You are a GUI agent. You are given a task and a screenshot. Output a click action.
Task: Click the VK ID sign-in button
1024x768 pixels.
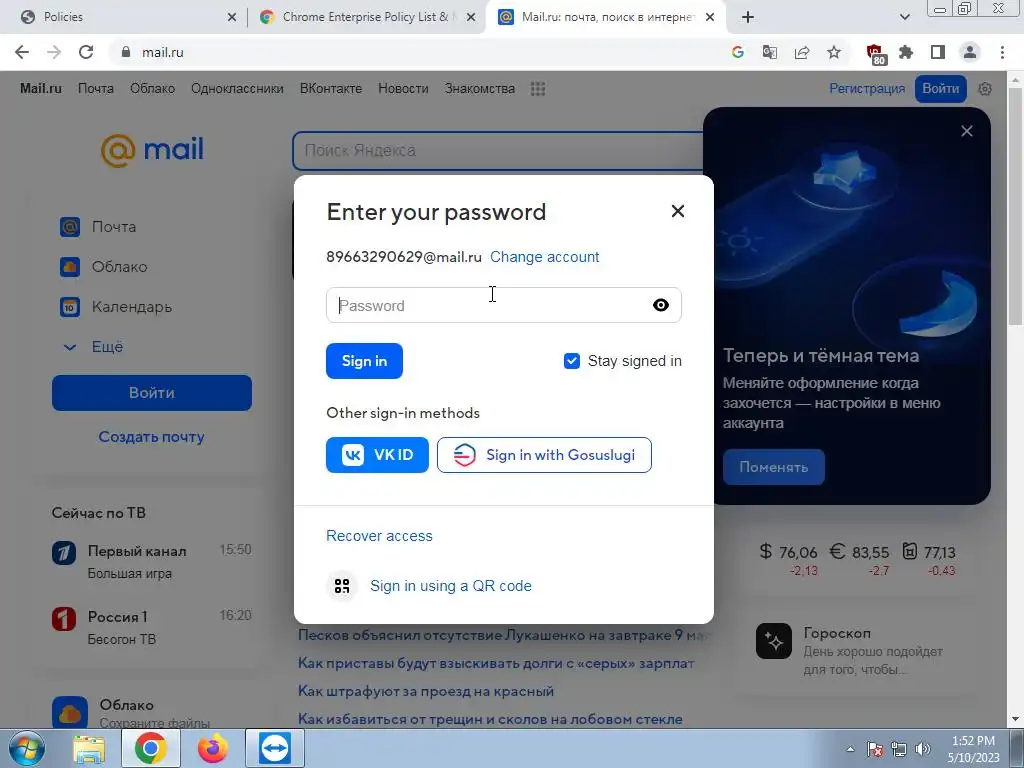377,455
